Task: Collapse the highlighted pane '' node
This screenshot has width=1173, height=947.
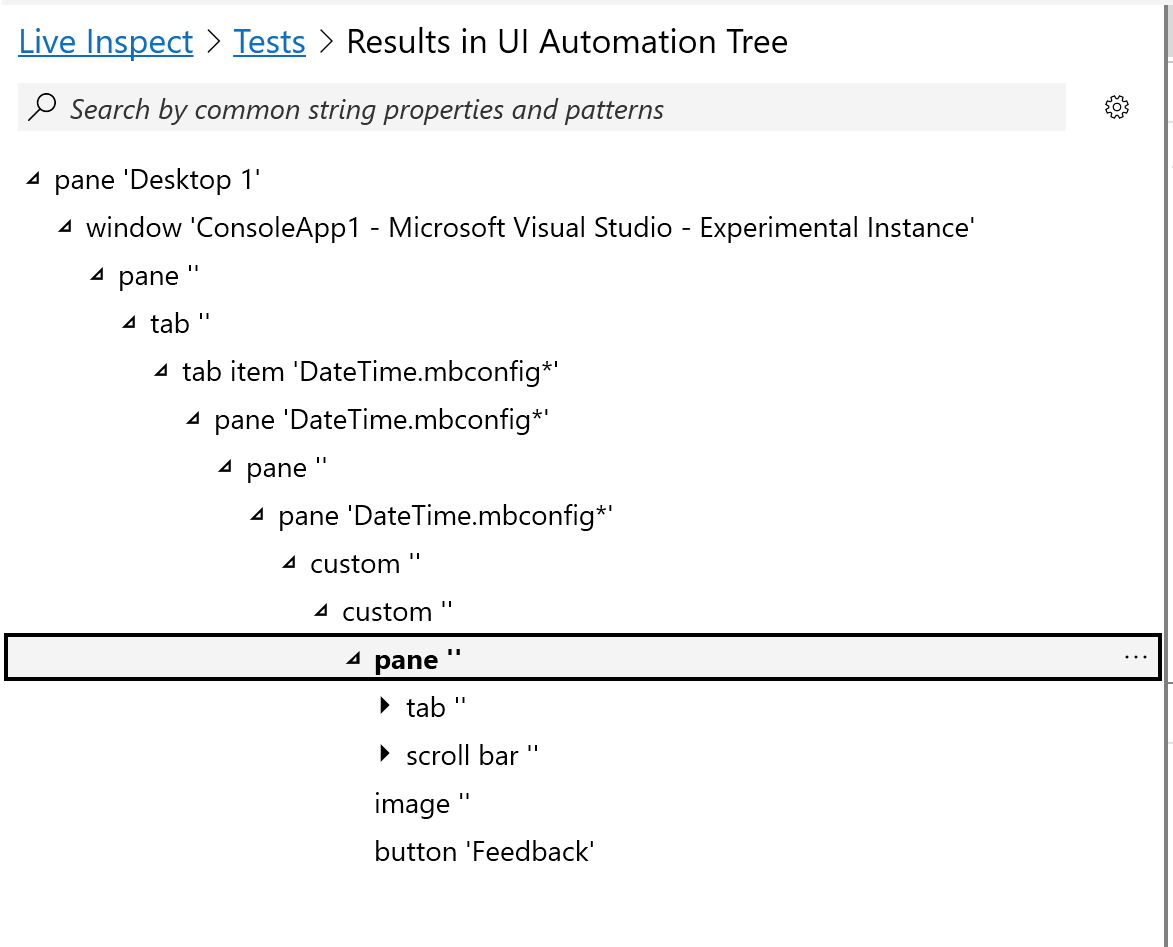Action: pos(352,658)
